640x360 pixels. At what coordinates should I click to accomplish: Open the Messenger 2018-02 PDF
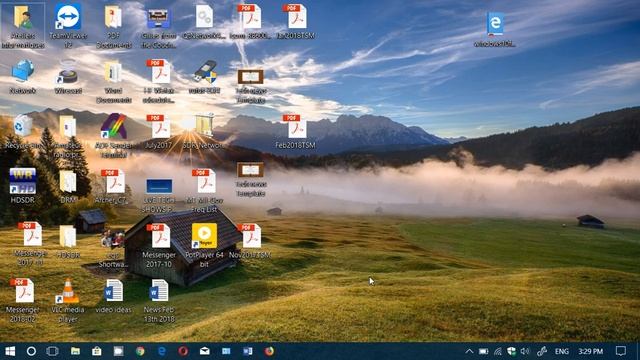click(23, 301)
